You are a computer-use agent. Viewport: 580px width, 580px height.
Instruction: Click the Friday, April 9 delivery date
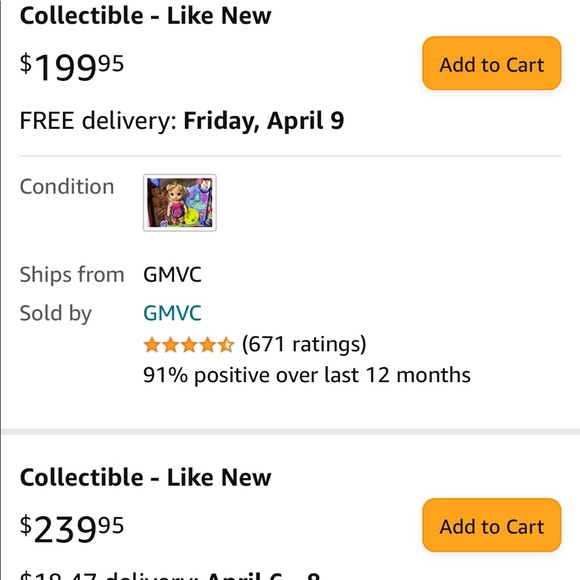tap(264, 121)
